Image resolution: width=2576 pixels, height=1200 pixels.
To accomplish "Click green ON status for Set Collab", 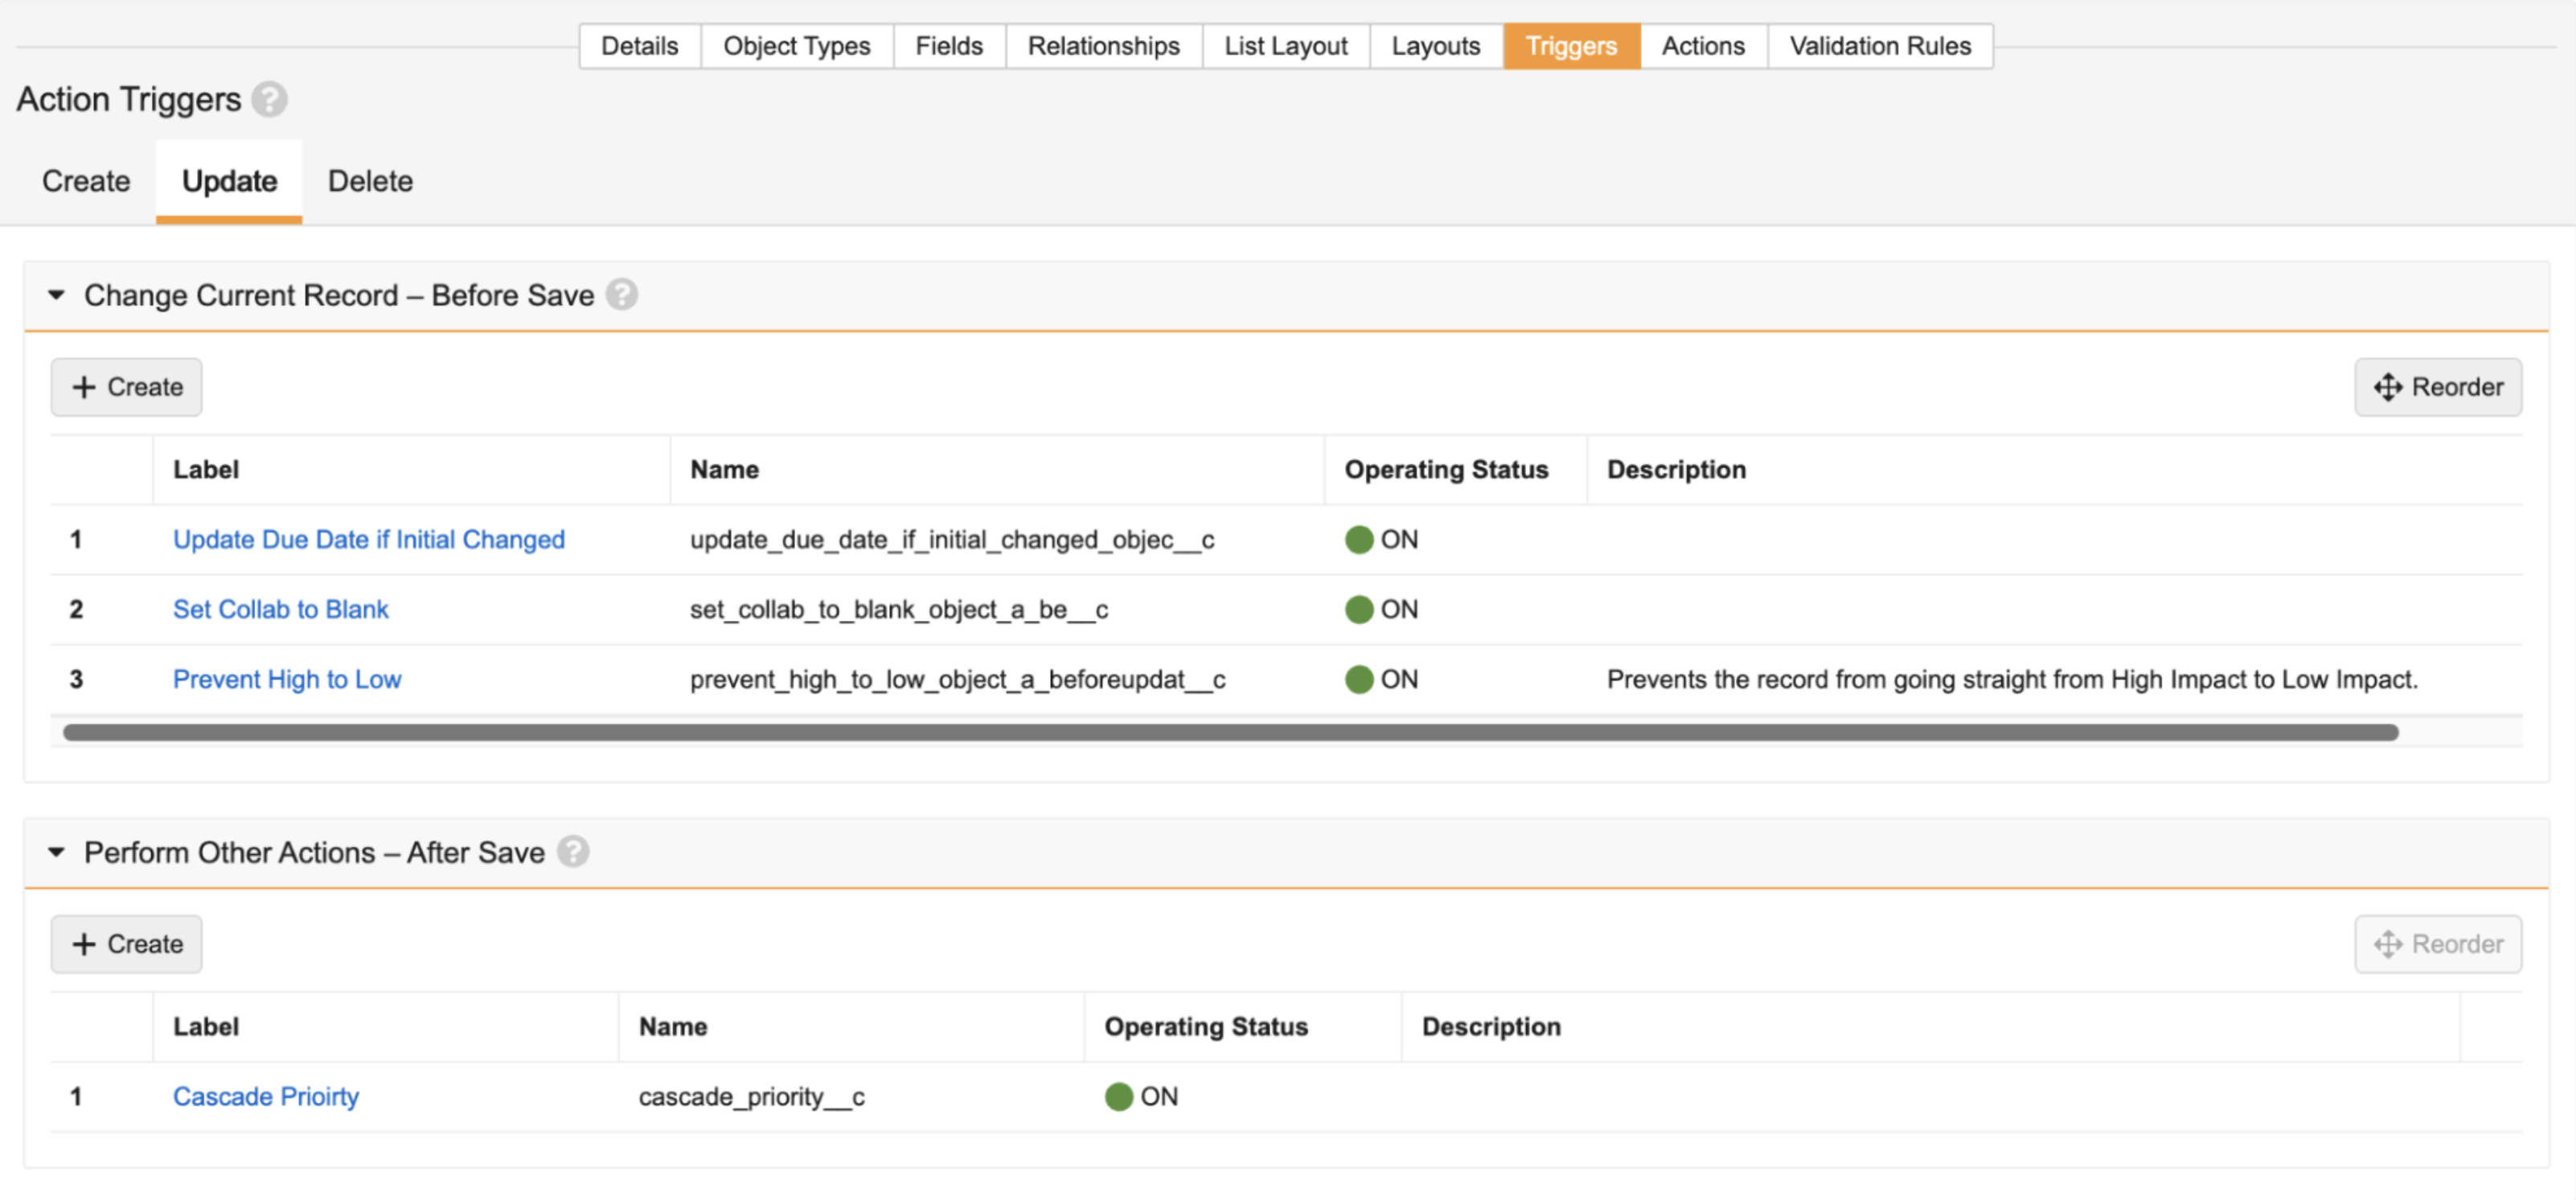I will coord(1358,610).
